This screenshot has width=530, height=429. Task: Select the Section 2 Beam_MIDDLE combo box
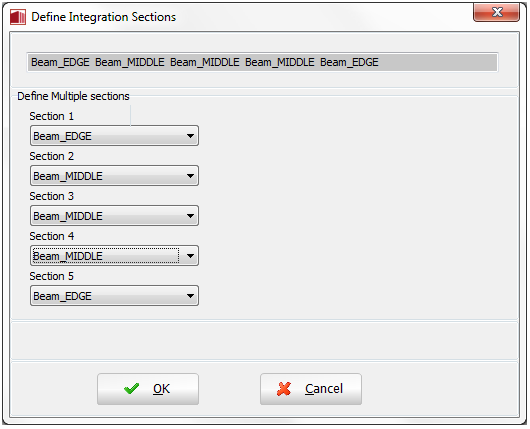tap(114, 176)
